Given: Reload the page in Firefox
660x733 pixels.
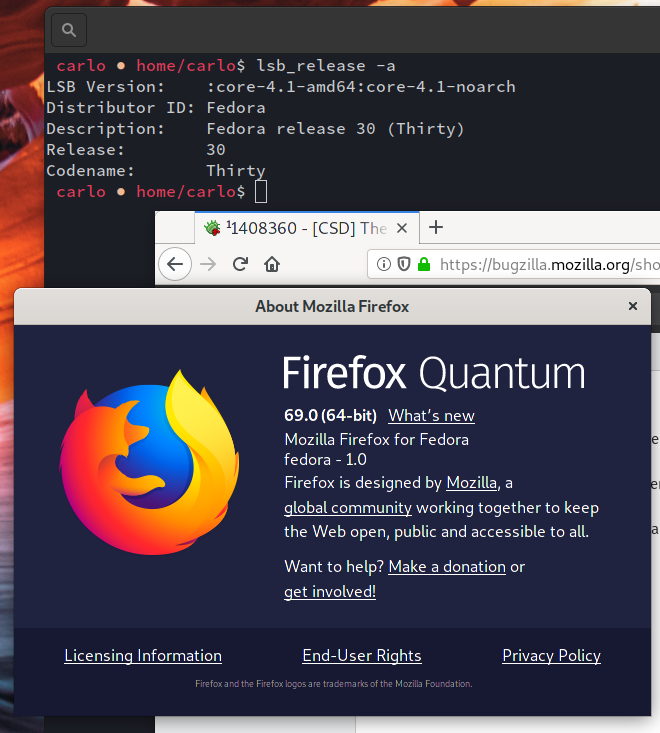Looking at the screenshot, I should click(x=240, y=264).
